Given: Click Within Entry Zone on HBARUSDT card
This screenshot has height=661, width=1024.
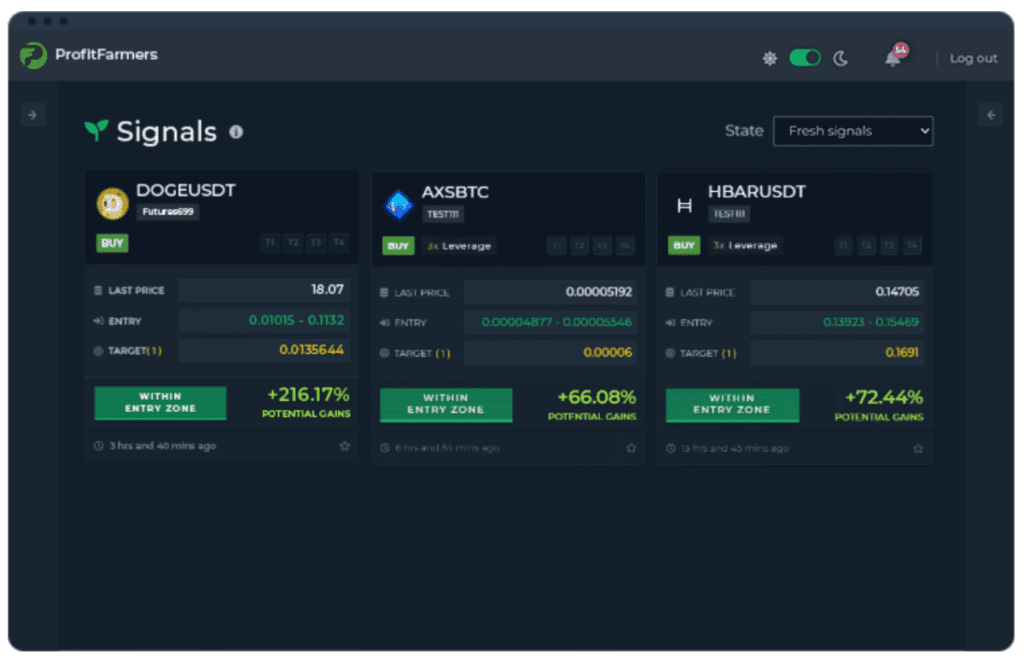Looking at the screenshot, I should [x=732, y=404].
